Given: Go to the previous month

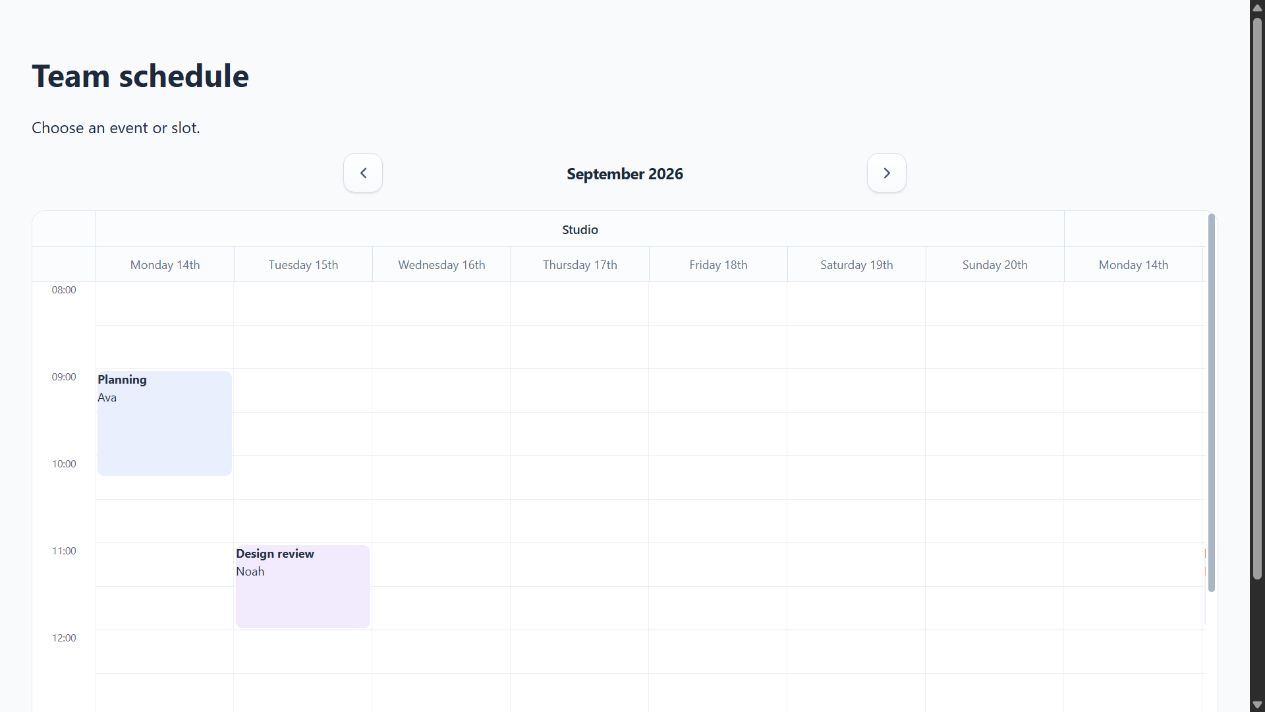Looking at the screenshot, I should coord(363,173).
